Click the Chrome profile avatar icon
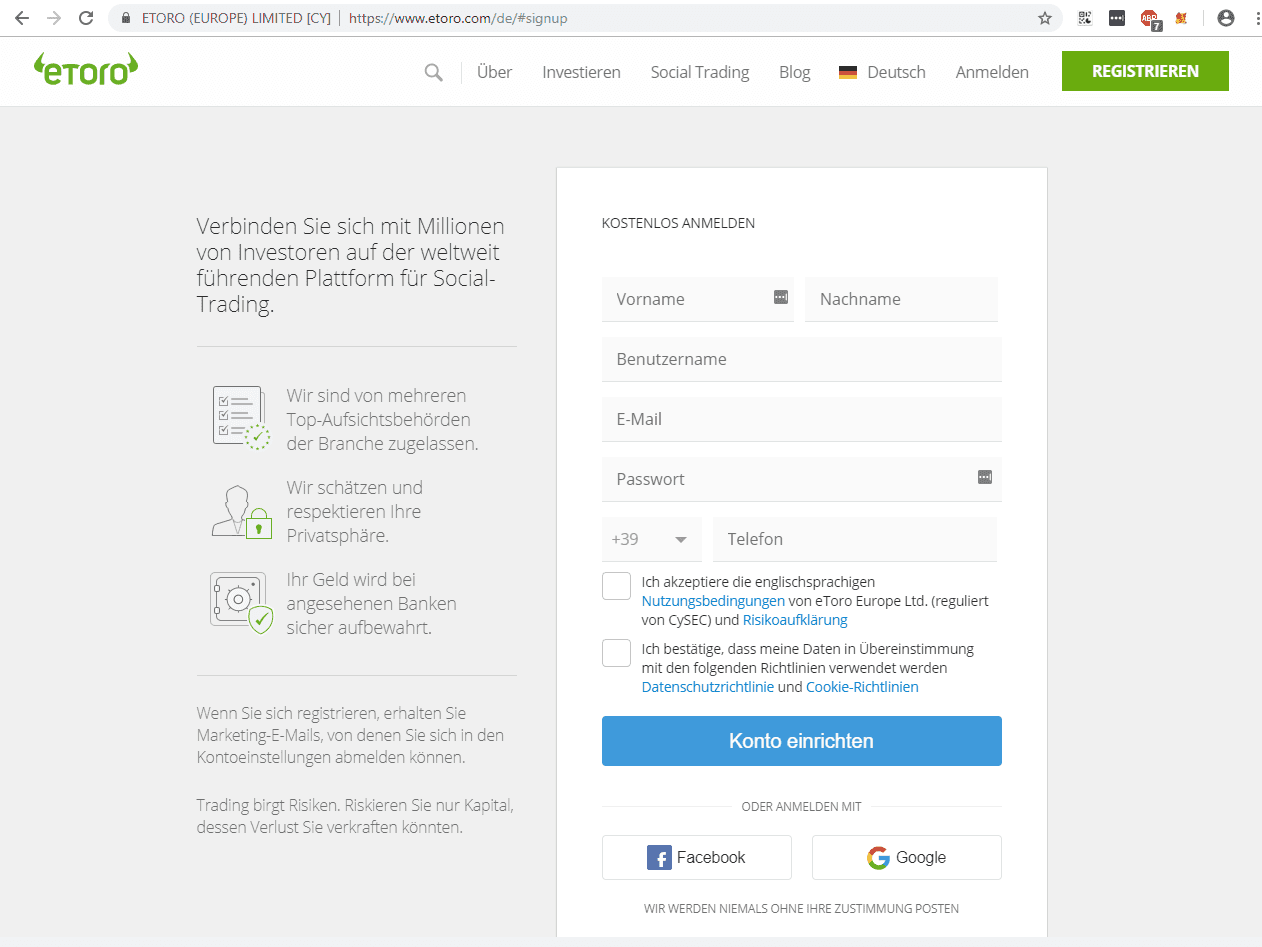Screen dimensions: 1262x947 (1225, 18)
